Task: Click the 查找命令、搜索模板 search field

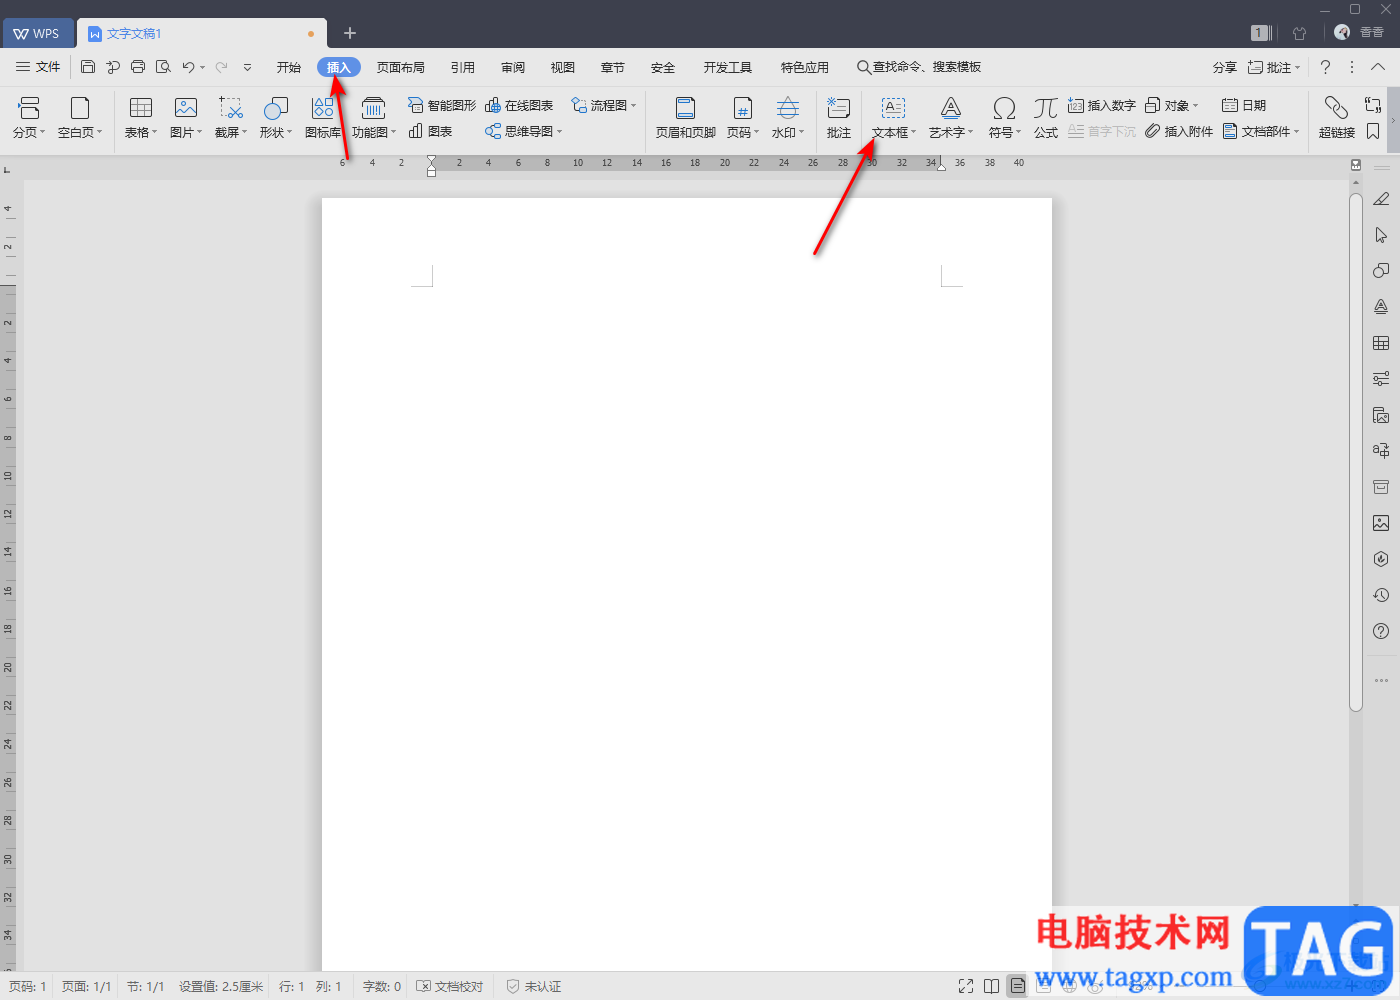Action: coord(919,67)
